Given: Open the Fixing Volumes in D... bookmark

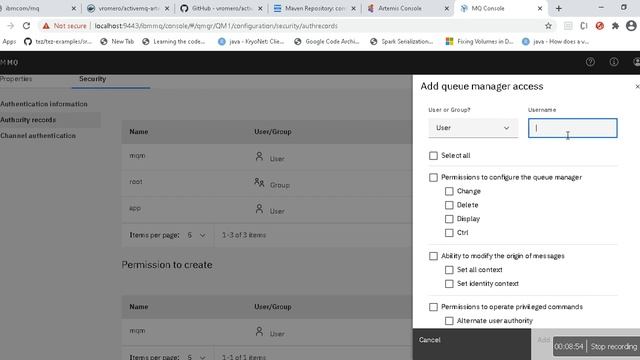Looking at the screenshot, I should [x=479, y=42].
